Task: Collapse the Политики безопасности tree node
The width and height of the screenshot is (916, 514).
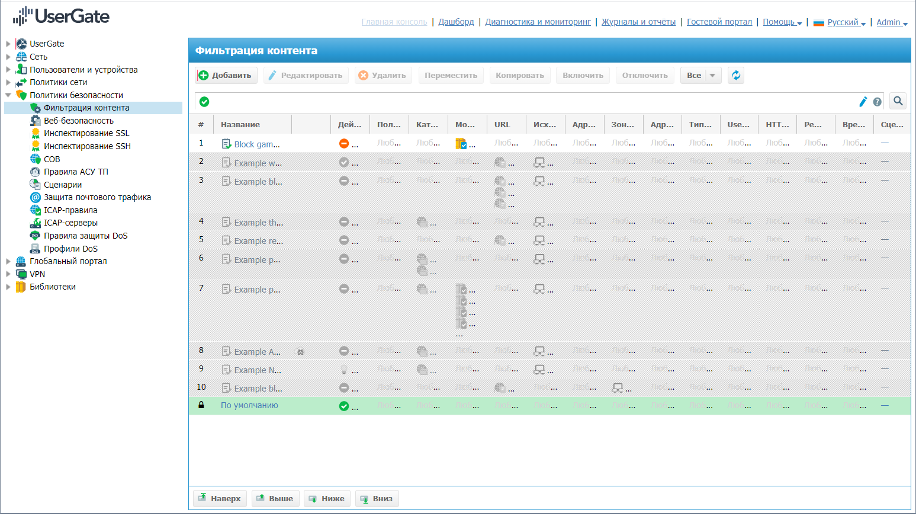Action: click(9, 95)
